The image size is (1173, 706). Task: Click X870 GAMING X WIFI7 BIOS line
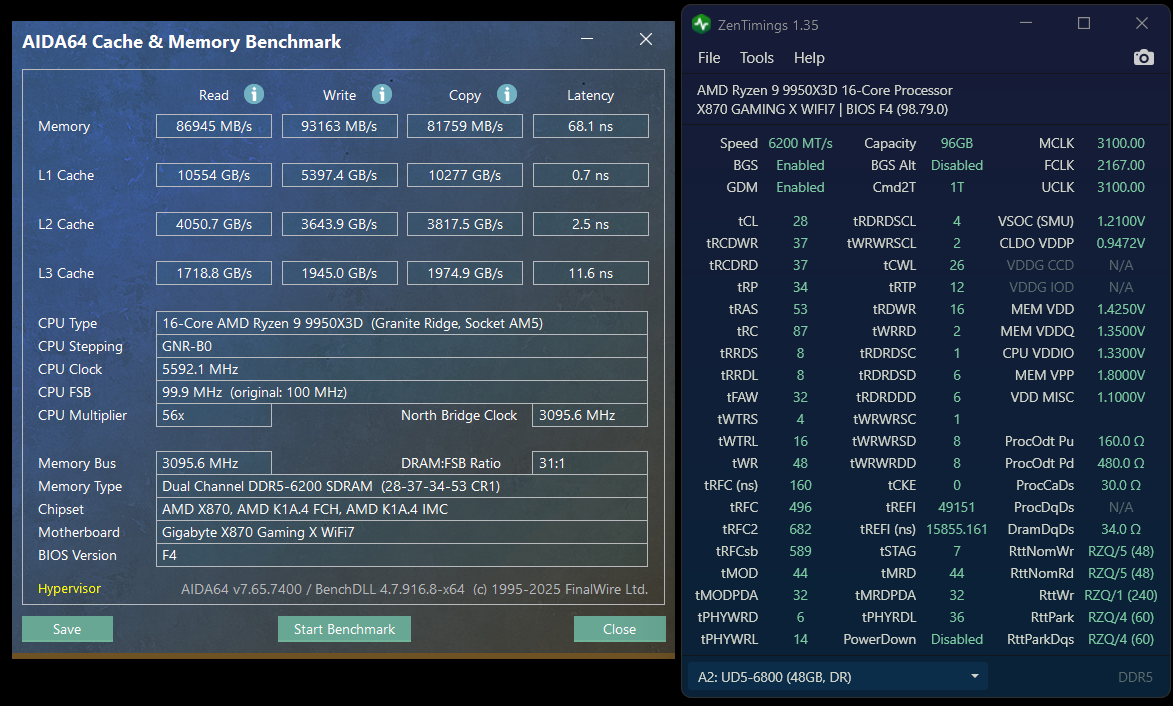pyautogui.click(x=822, y=109)
